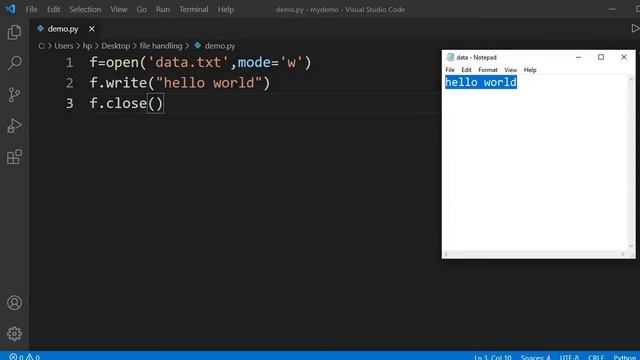The image size is (640, 360).
Task: Close the Notepad window
Action: [x=624, y=57]
